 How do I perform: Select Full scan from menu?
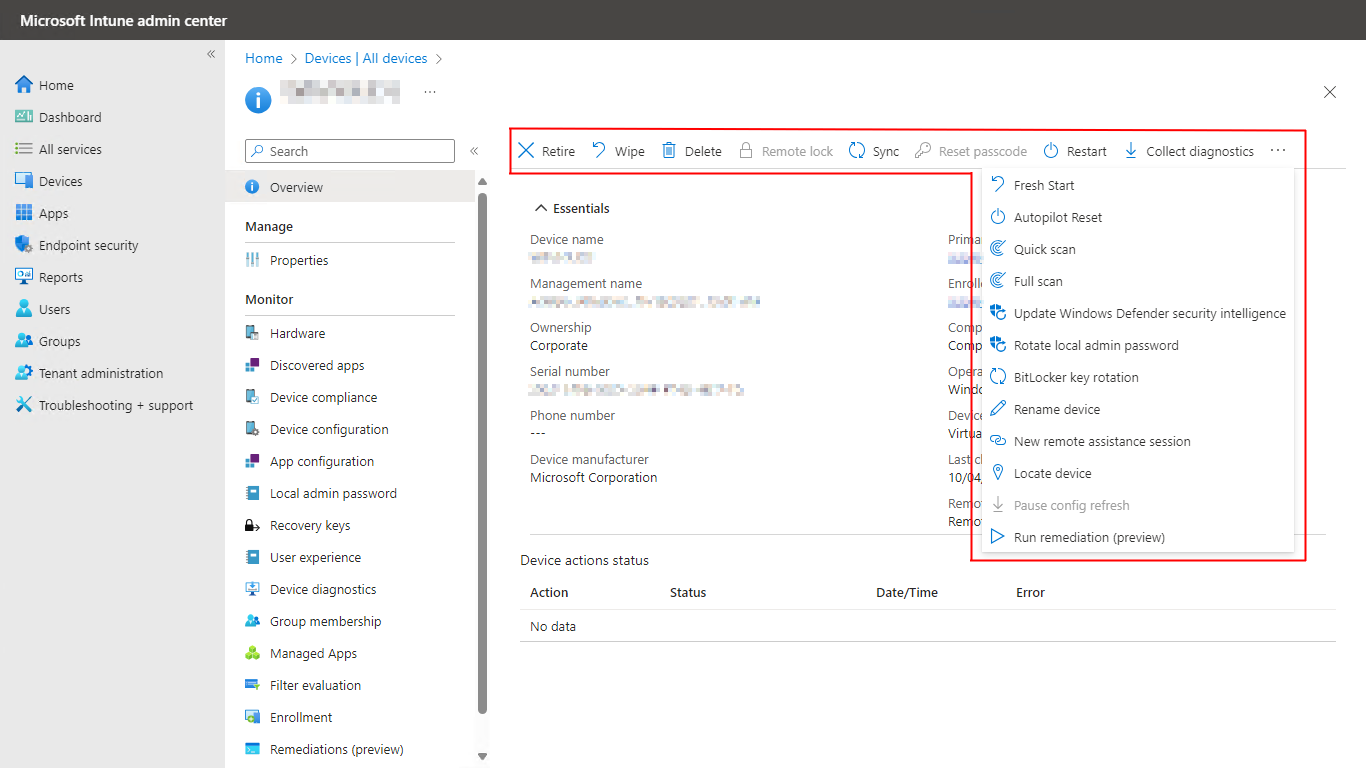click(x=1138, y=281)
